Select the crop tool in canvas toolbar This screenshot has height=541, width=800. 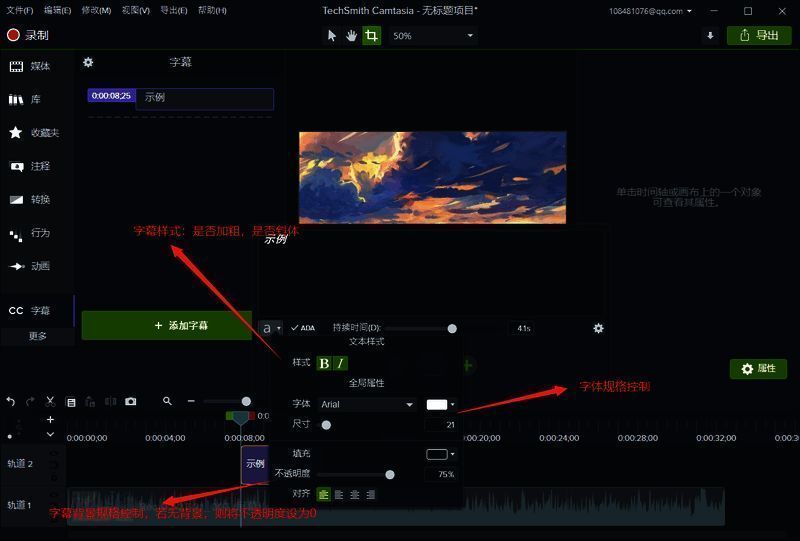click(x=371, y=35)
